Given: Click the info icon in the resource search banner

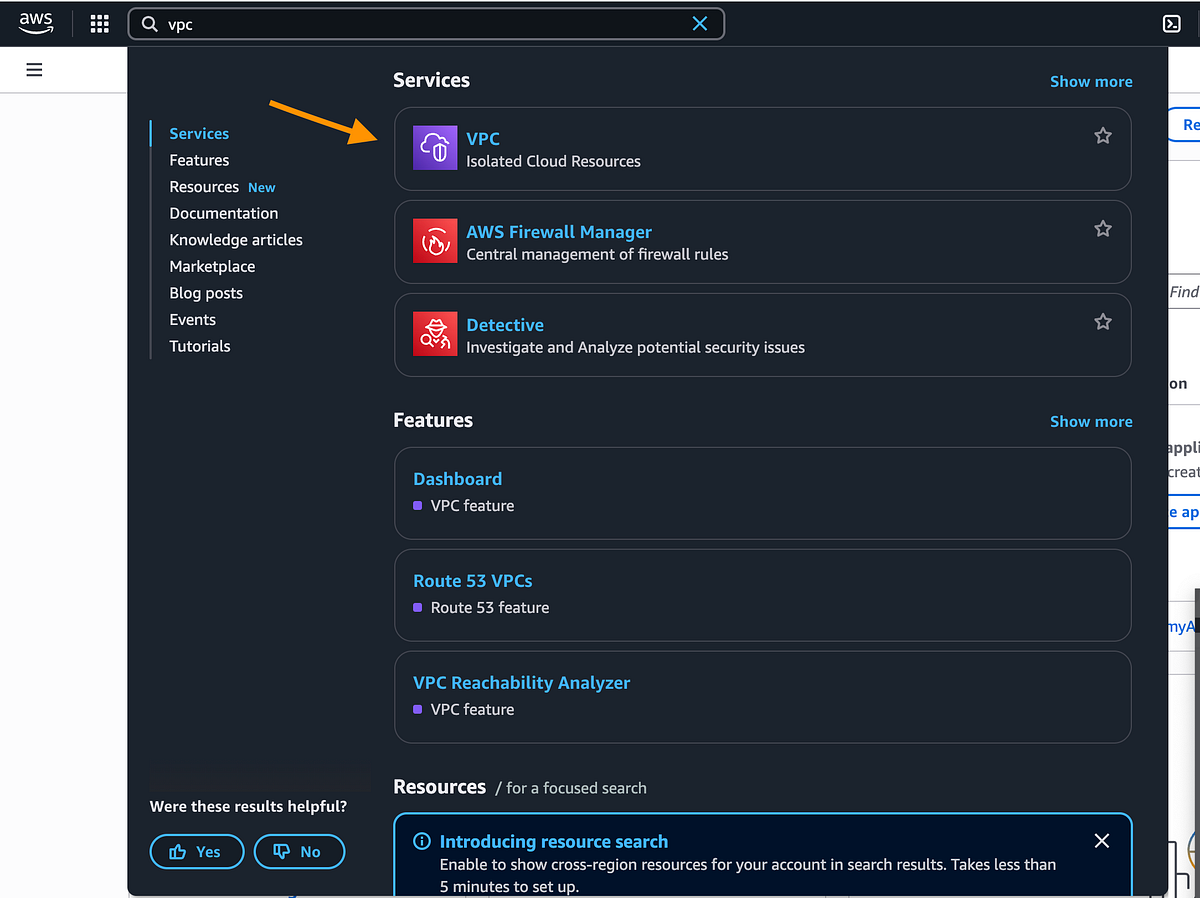Looking at the screenshot, I should coord(421,841).
